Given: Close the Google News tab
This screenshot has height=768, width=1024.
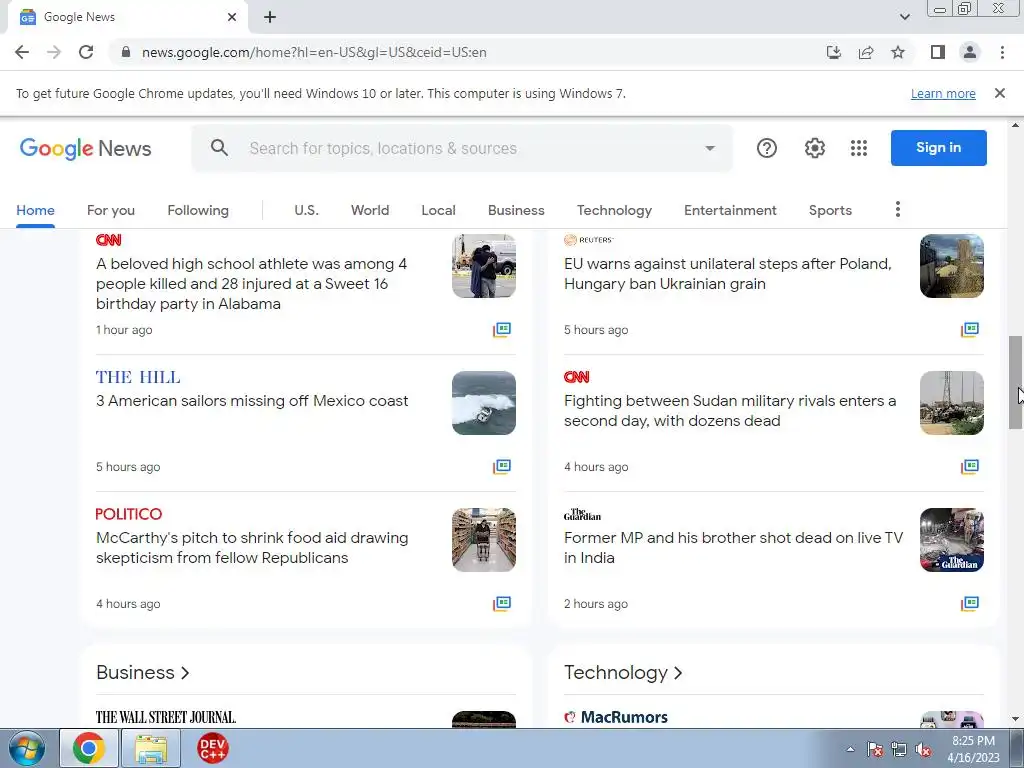Looking at the screenshot, I should point(232,17).
